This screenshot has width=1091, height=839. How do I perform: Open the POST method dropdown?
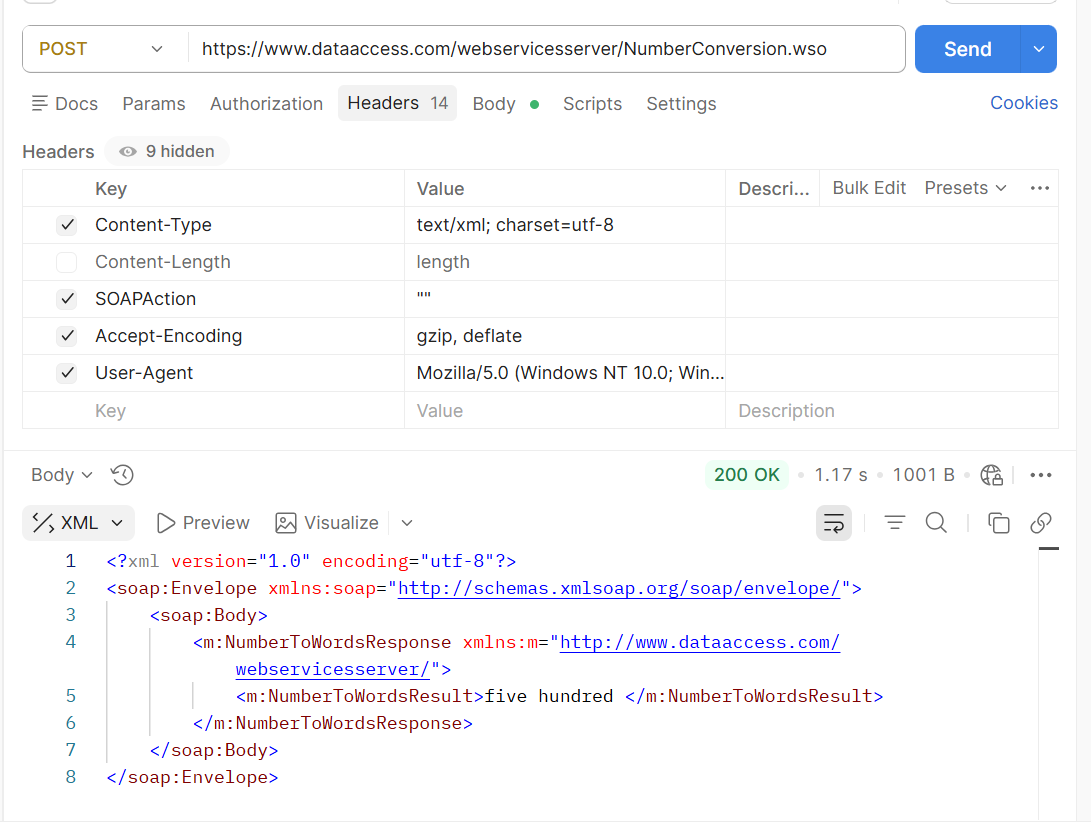(101, 49)
